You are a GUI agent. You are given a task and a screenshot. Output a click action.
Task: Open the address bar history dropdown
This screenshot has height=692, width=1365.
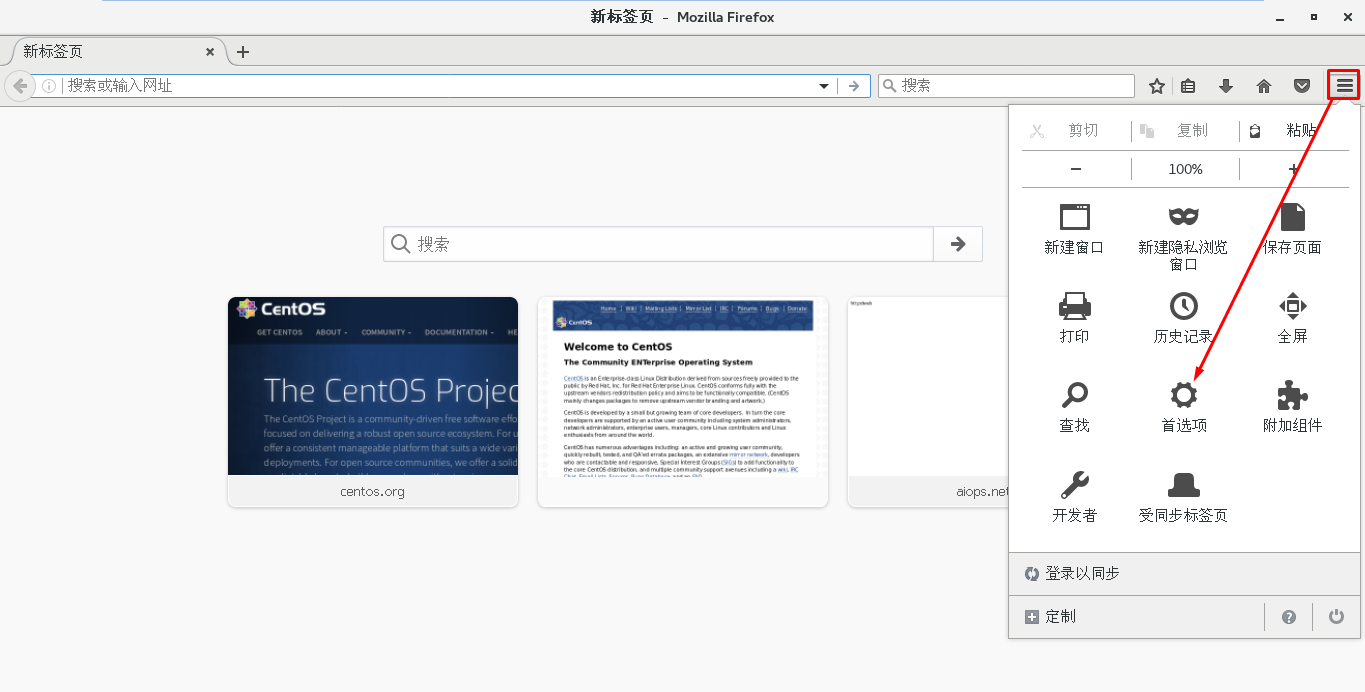(824, 86)
